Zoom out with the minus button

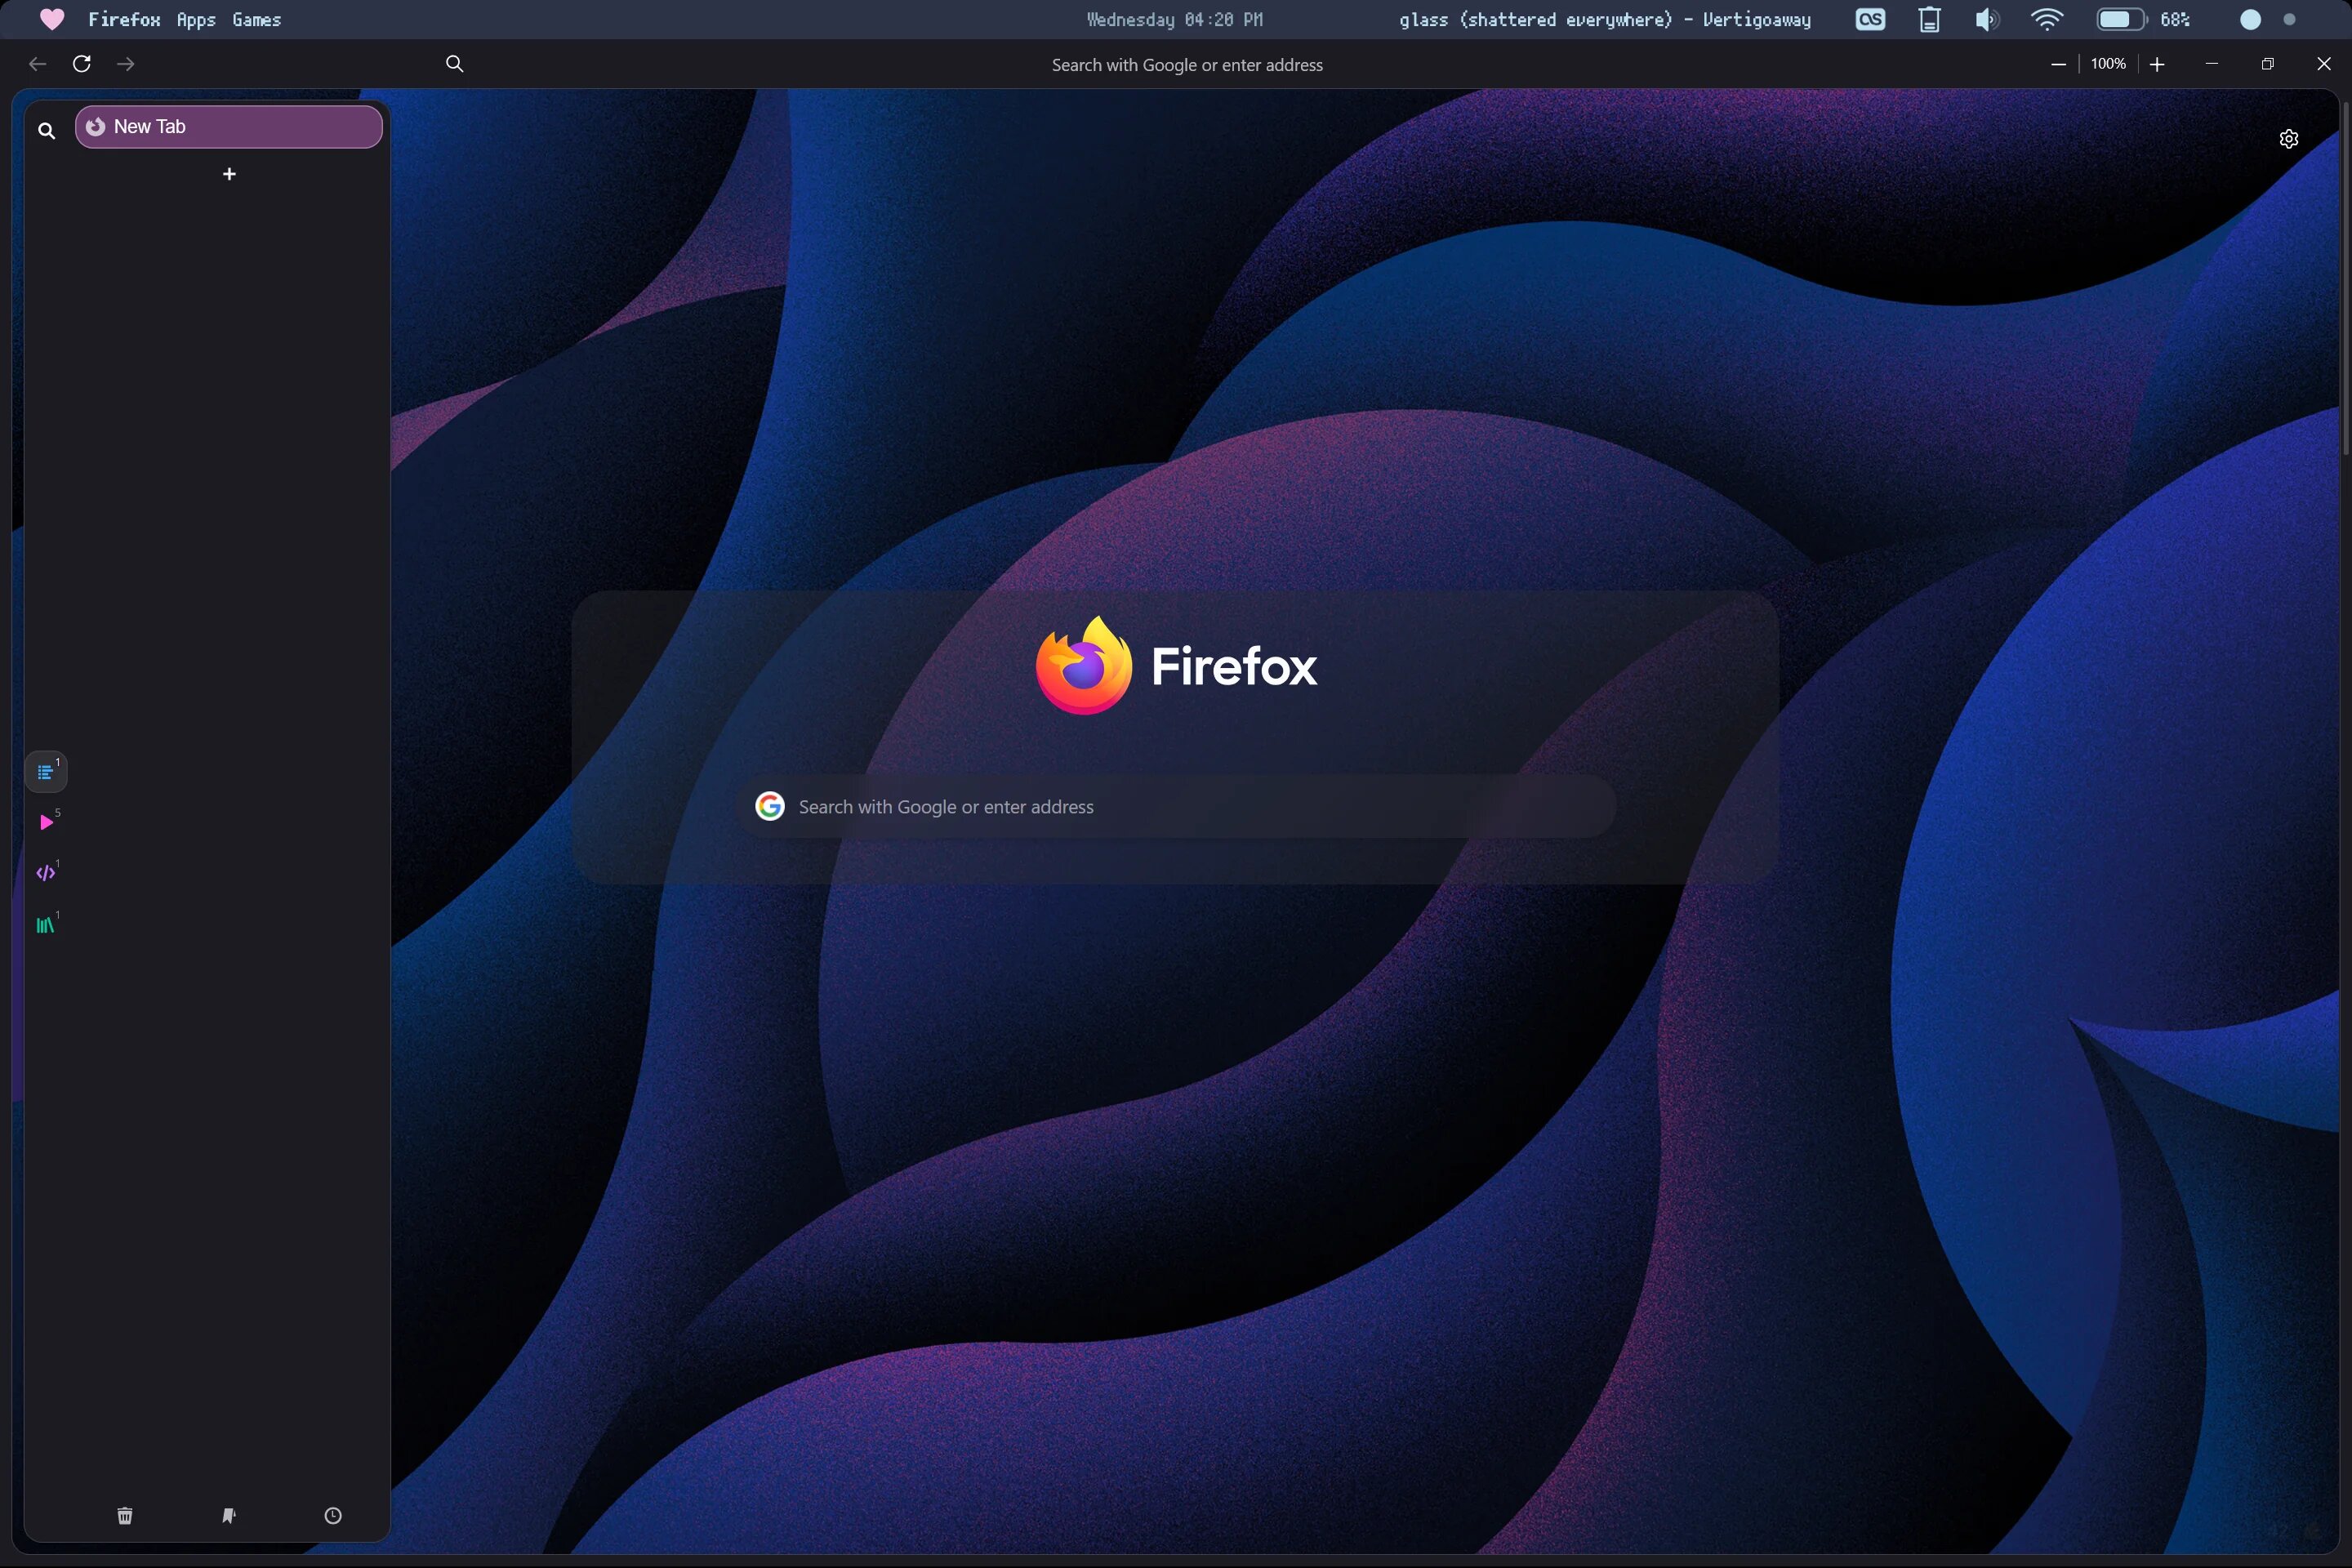tap(2058, 64)
